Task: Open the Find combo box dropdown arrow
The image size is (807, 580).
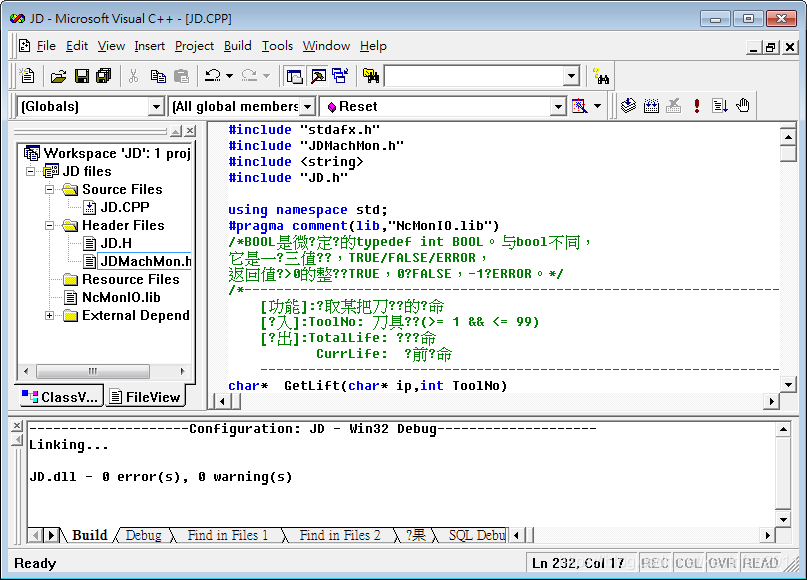Action: (571, 76)
